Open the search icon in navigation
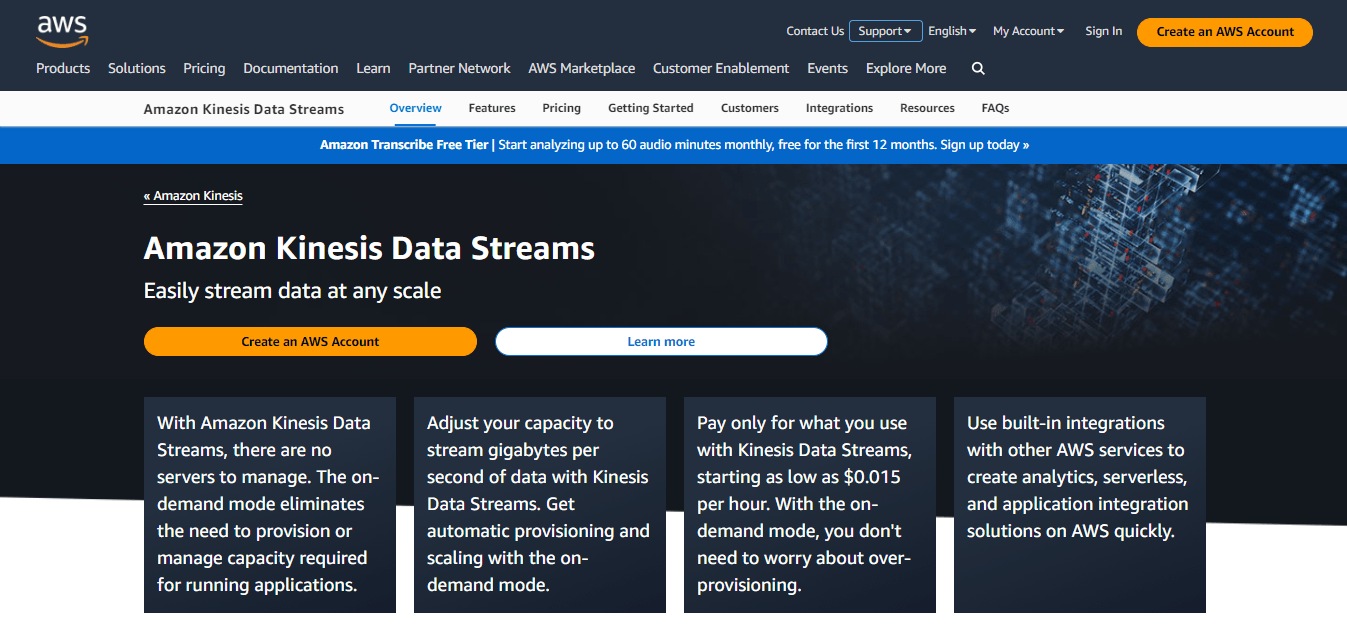1347x637 pixels. (x=977, y=68)
